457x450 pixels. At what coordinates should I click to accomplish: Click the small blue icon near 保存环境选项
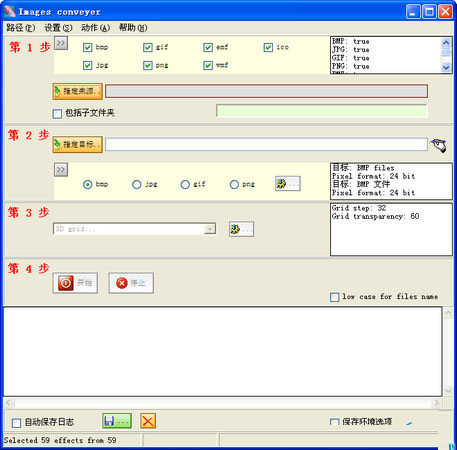[409, 423]
